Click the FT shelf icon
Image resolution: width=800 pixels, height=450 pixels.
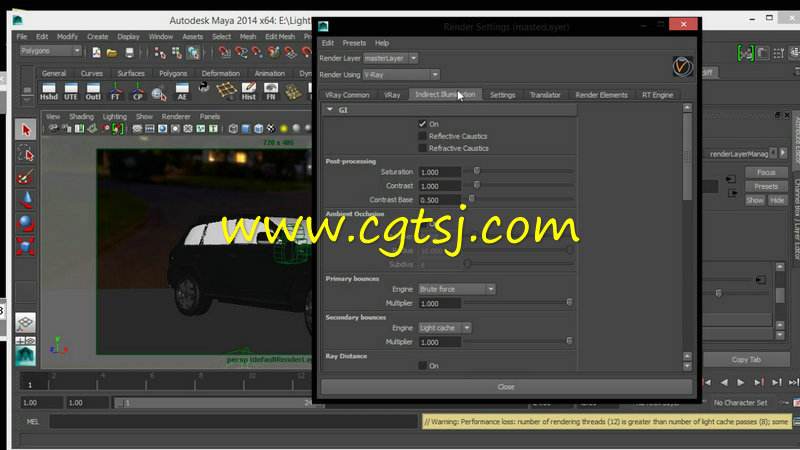(x=115, y=92)
